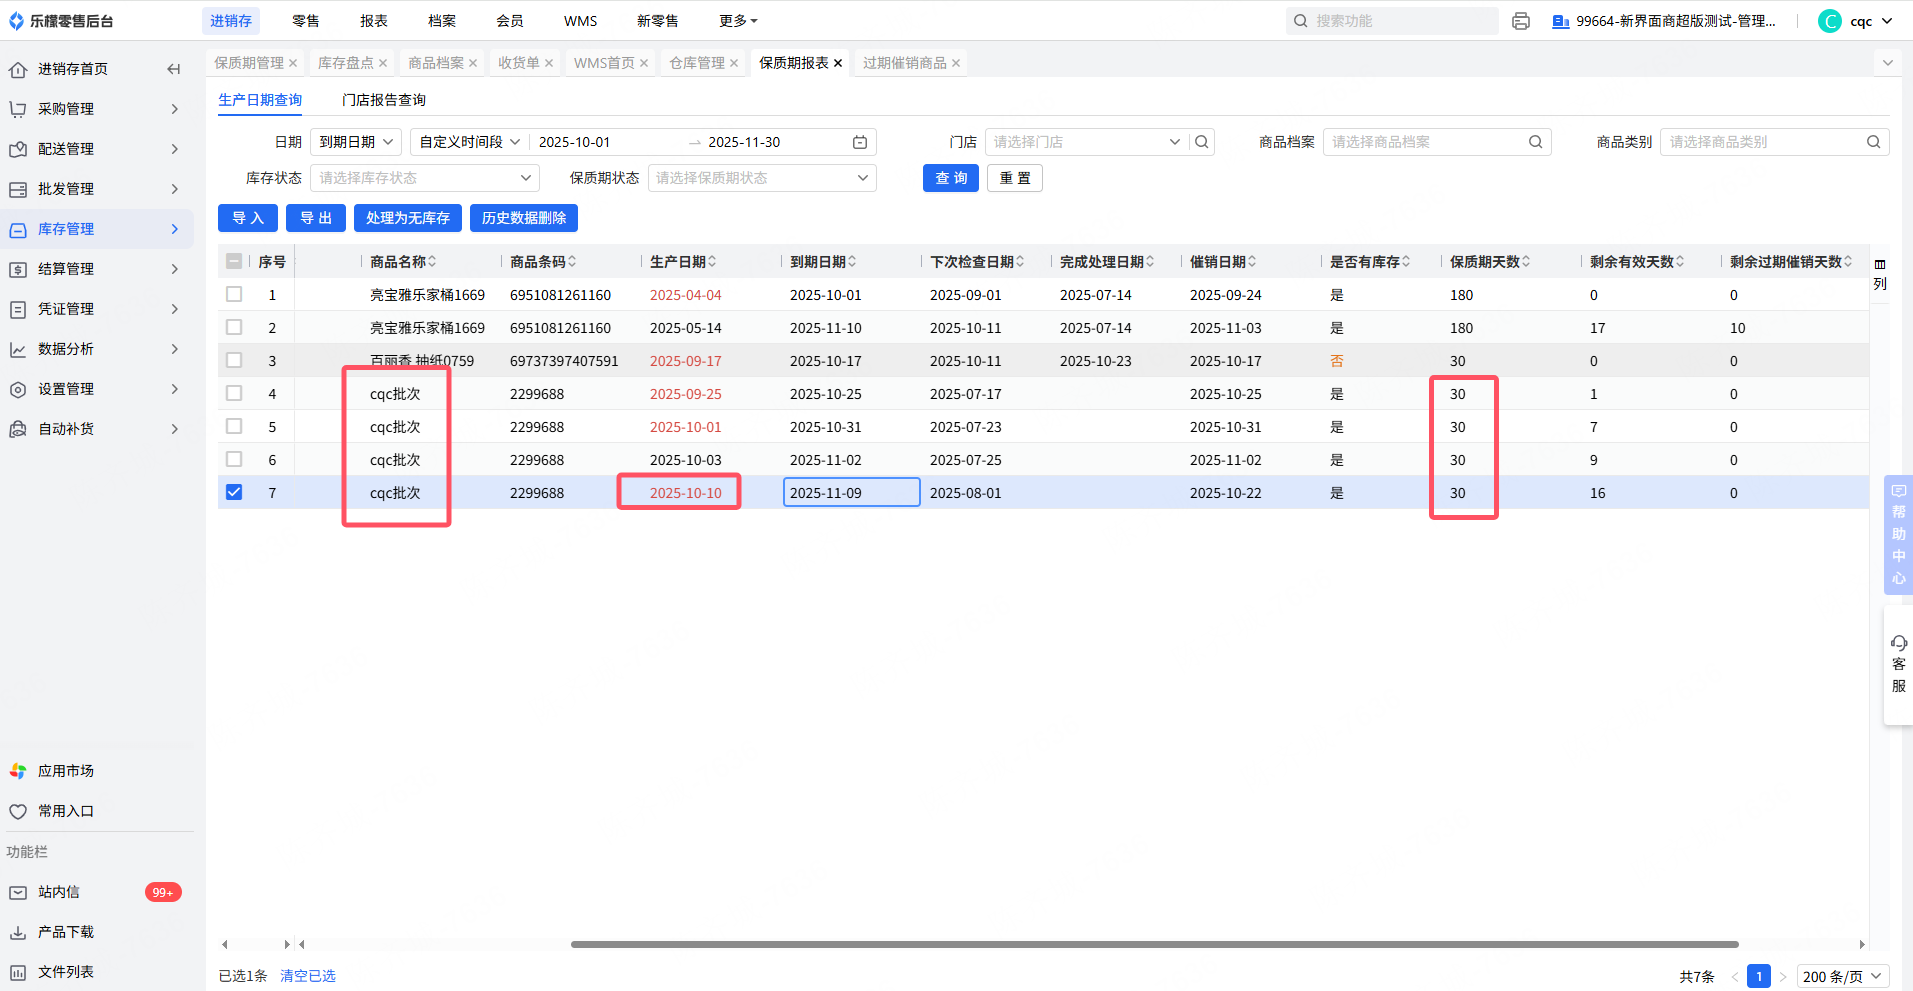Click the 客服 customer service icon
Viewport: 1913px width, 991px height.
click(x=1898, y=663)
